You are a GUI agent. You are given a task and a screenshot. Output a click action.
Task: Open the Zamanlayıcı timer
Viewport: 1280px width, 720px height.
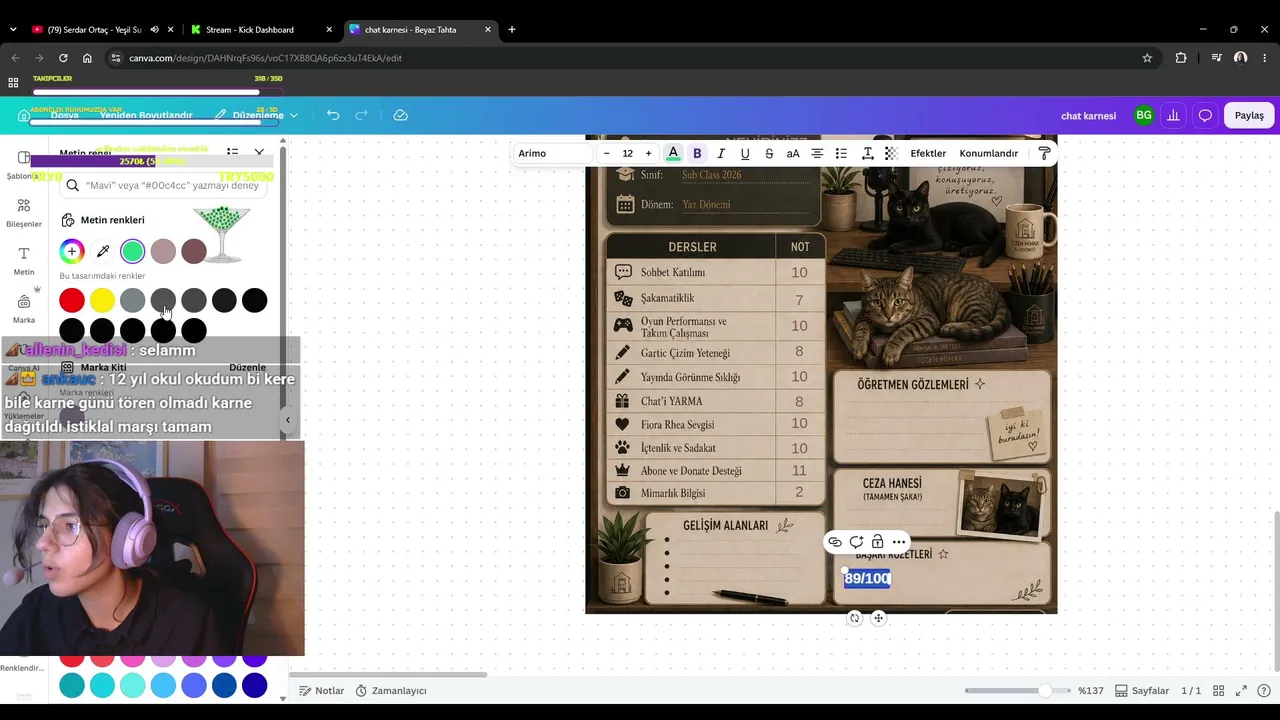391,691
